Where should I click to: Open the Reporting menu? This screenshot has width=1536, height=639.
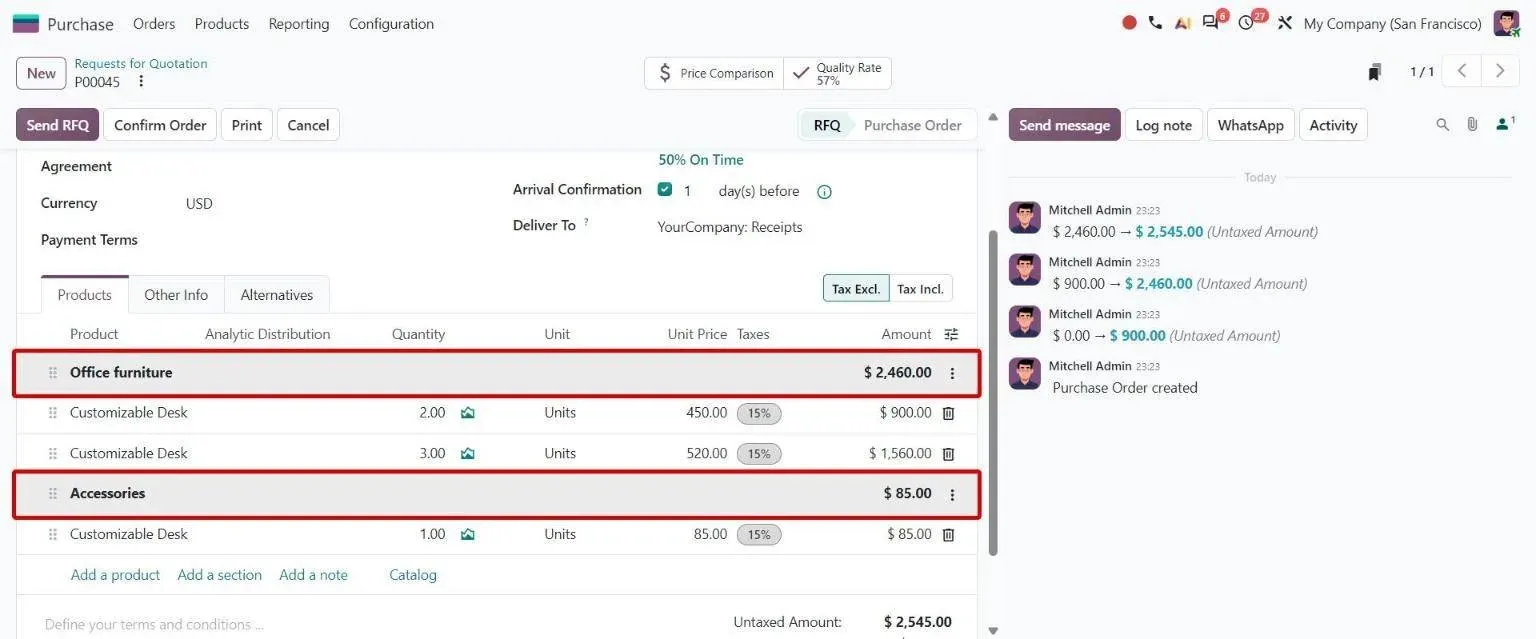299,23
